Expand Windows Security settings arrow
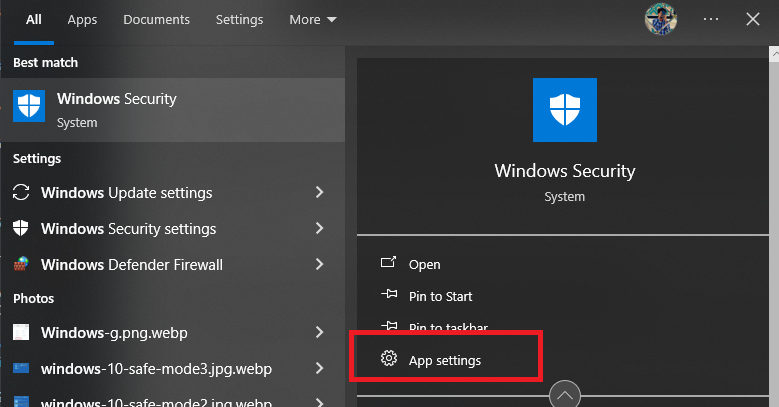This screenshot has height=407, width=779. tap(319, 229)
